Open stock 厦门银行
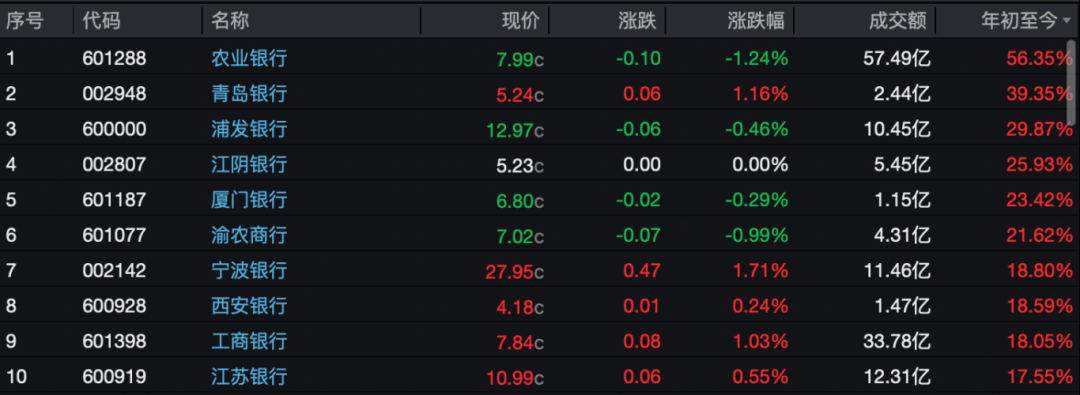Viewport: 1080px width, 395px height. [249, 200]
